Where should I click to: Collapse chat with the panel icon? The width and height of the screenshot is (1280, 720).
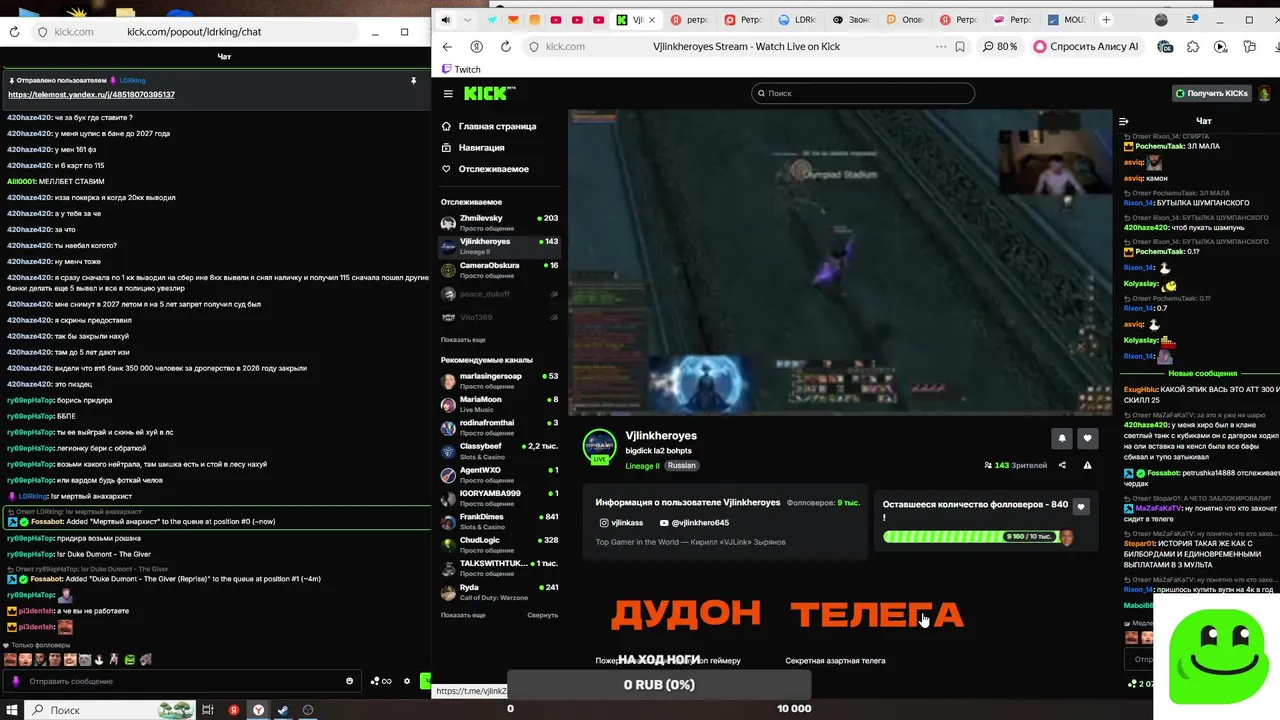[1123, 121]
